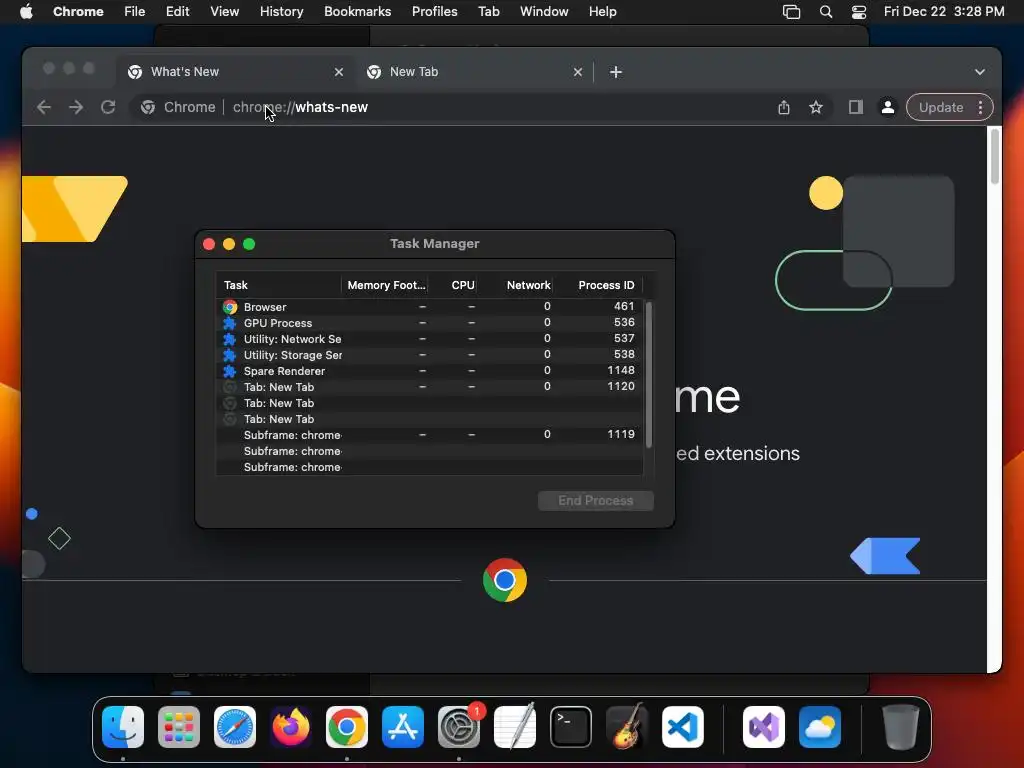Viewport: 1024px width, 768px height.
Task: Open the side panel icon
Action: [x=856, y=107]
